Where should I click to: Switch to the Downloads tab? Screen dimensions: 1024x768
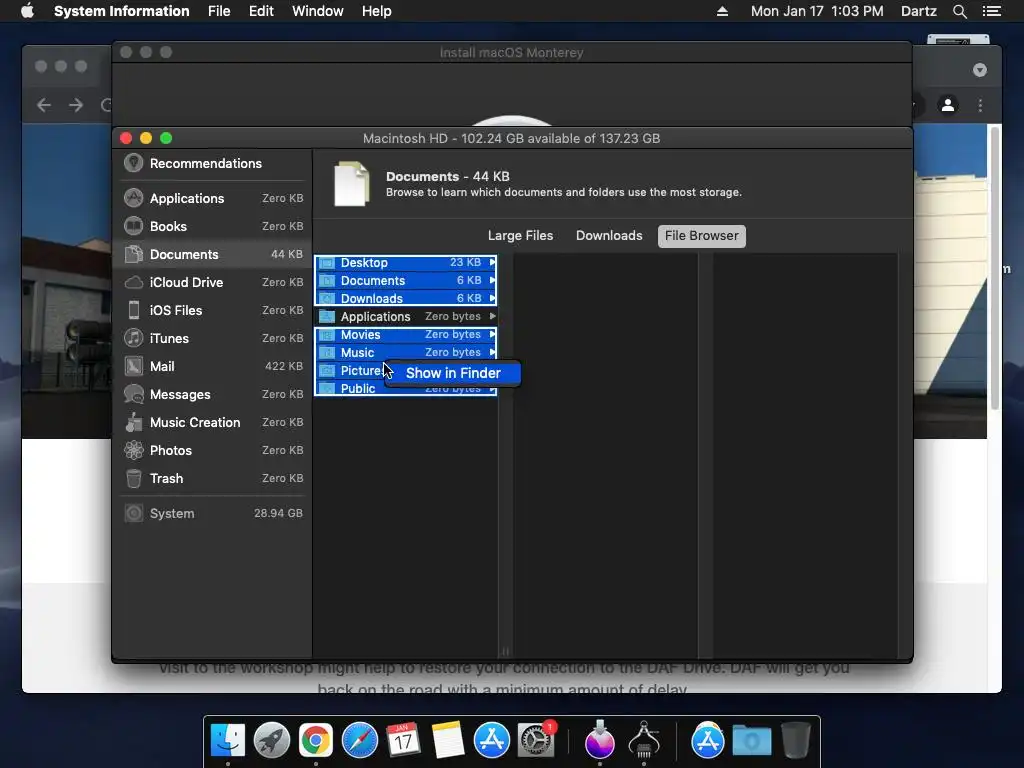point(609,236)
